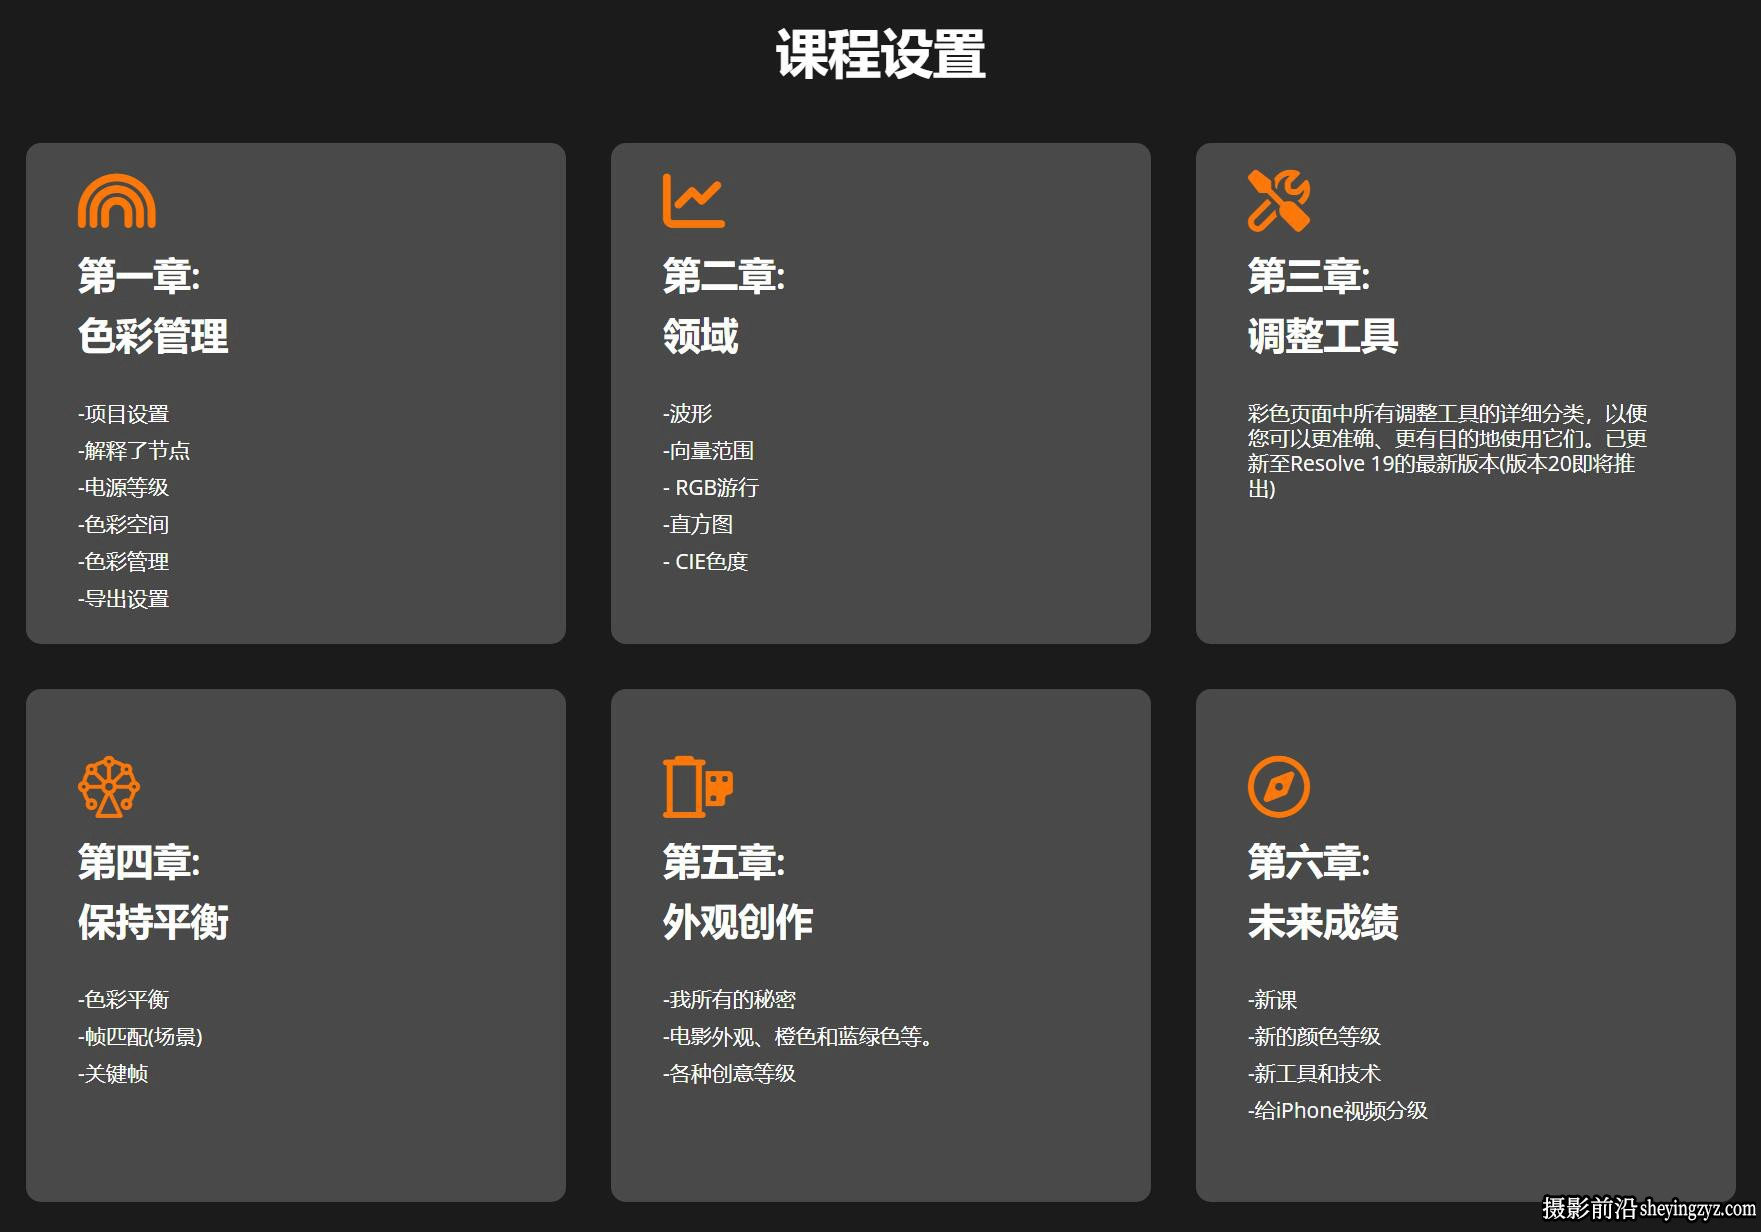Screen dimensions: 1761x1232
Task: Select the 领域 chapter title
Action: click(701, 336)
